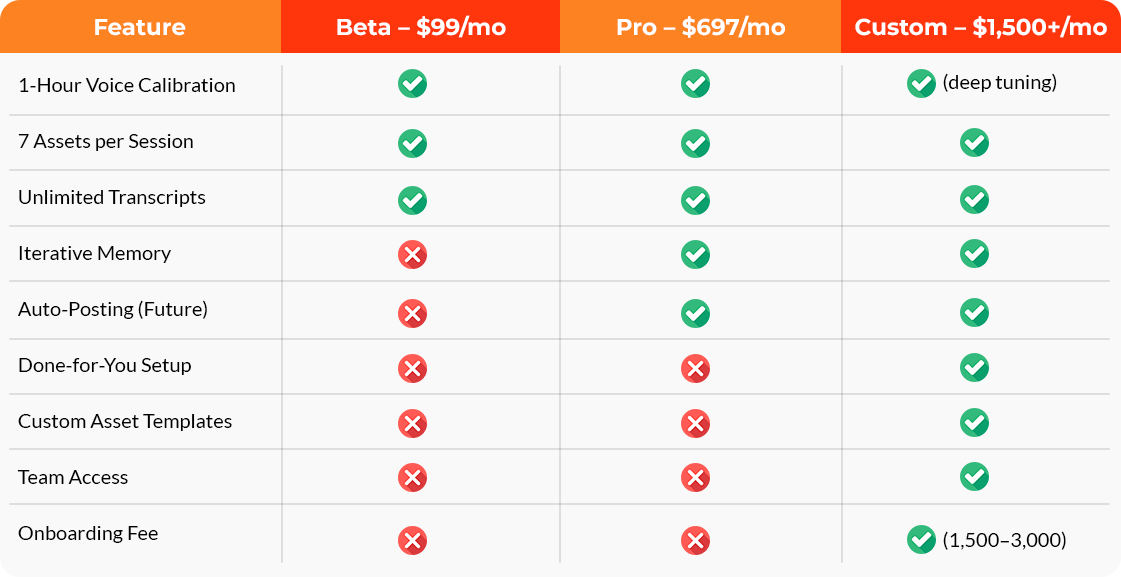Viewport: 1121px width, 577px height.
Task: Click the Custom check for Unlimited Transcripts
Action: click(974, 199)
